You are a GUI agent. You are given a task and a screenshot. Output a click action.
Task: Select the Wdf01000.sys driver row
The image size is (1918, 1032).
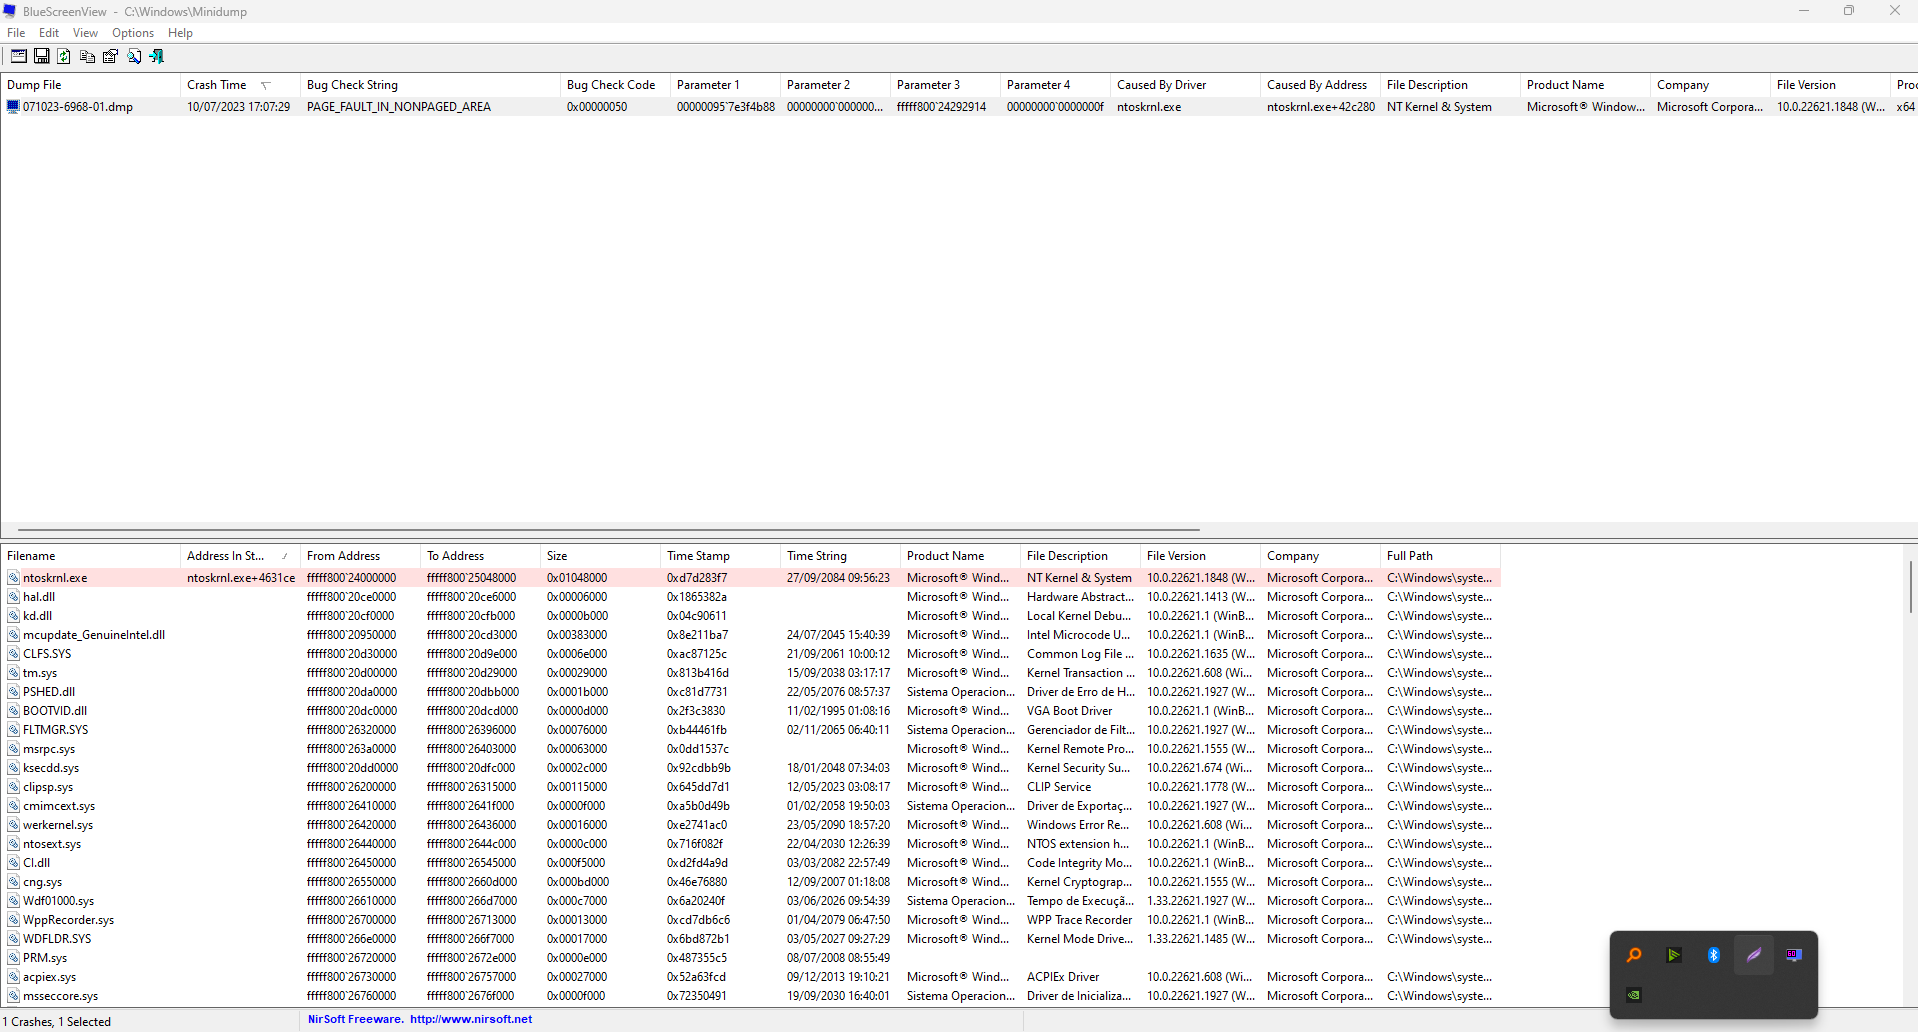pyautogui.click(x=750, y=901)
